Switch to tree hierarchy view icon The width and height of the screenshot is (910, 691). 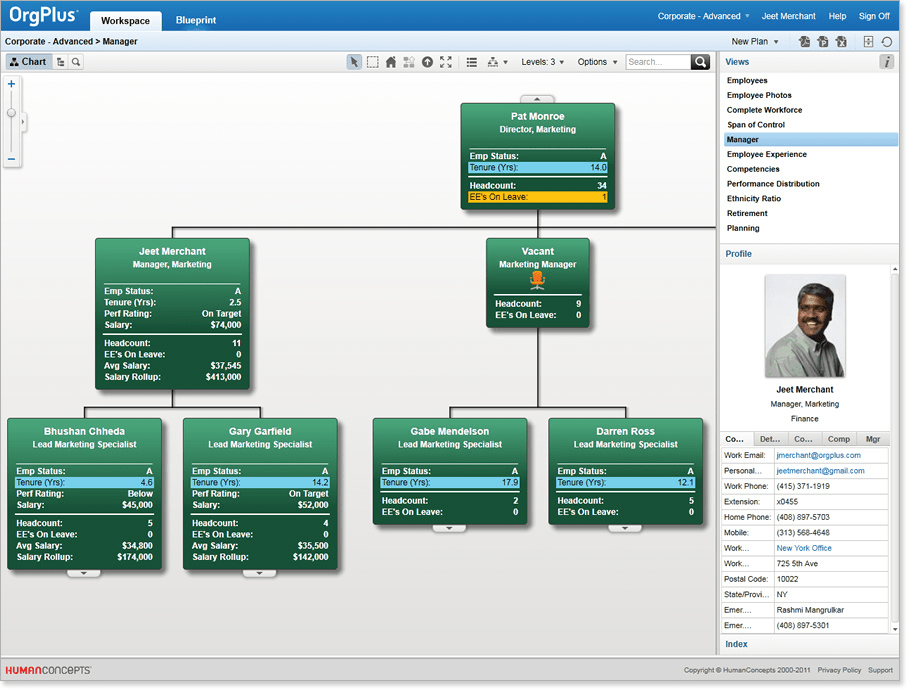tap(60, 61)
